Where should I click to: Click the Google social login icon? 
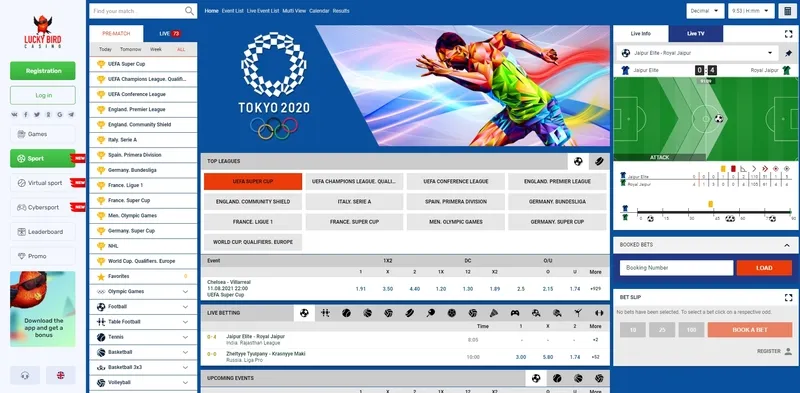pos(60,115)
